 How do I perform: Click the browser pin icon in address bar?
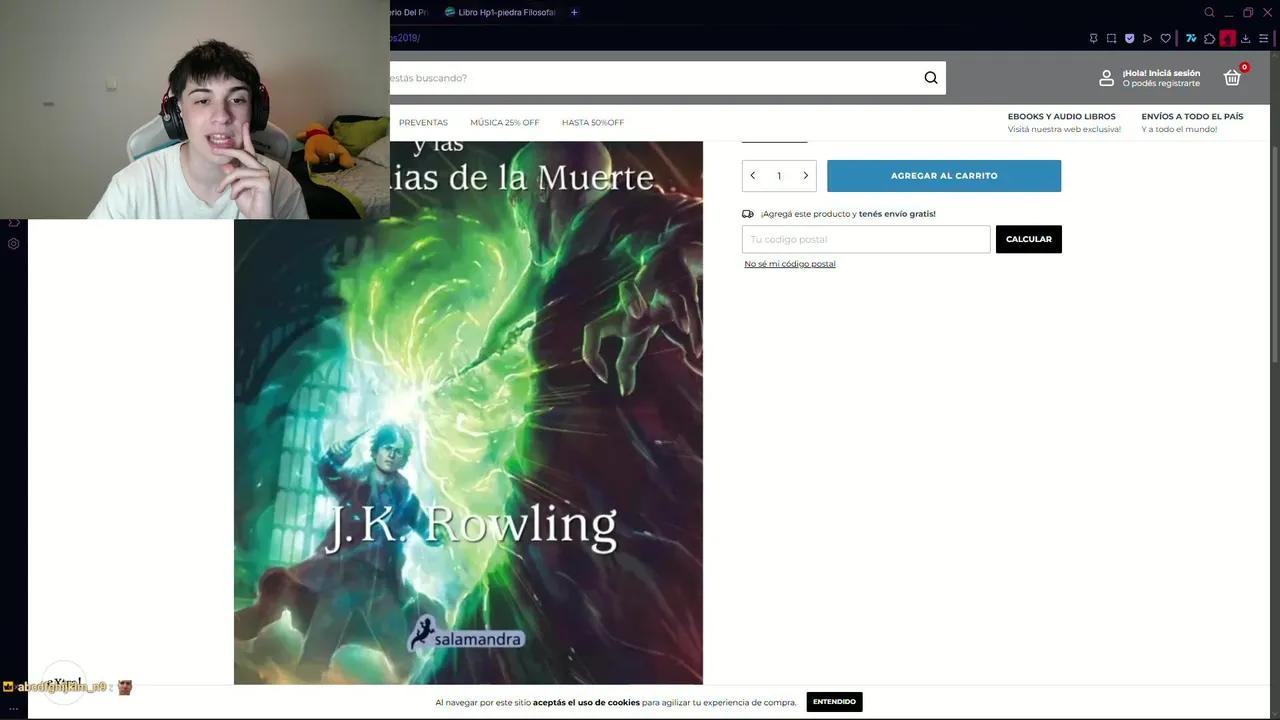(1093, 38)
